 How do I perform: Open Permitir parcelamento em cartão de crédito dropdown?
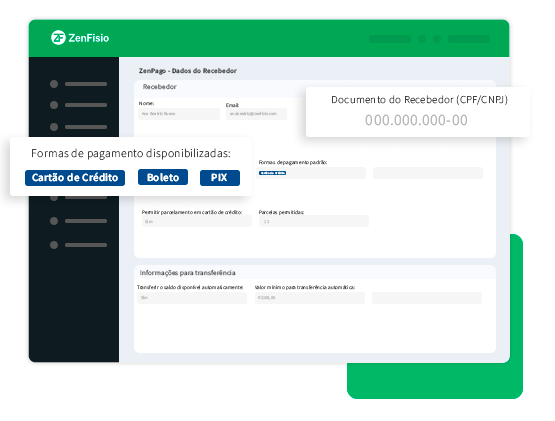click(197, 221)
